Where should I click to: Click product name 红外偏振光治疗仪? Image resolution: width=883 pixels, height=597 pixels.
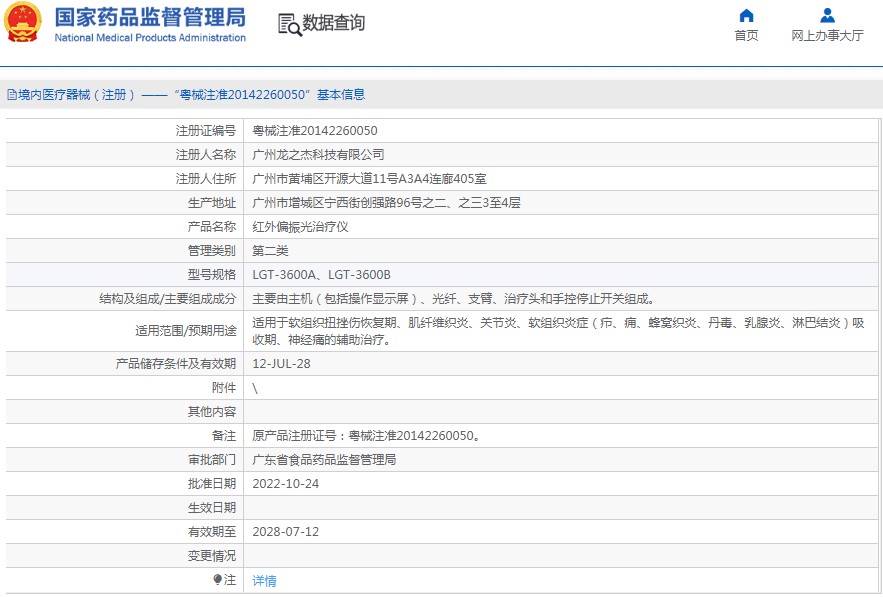300,227
